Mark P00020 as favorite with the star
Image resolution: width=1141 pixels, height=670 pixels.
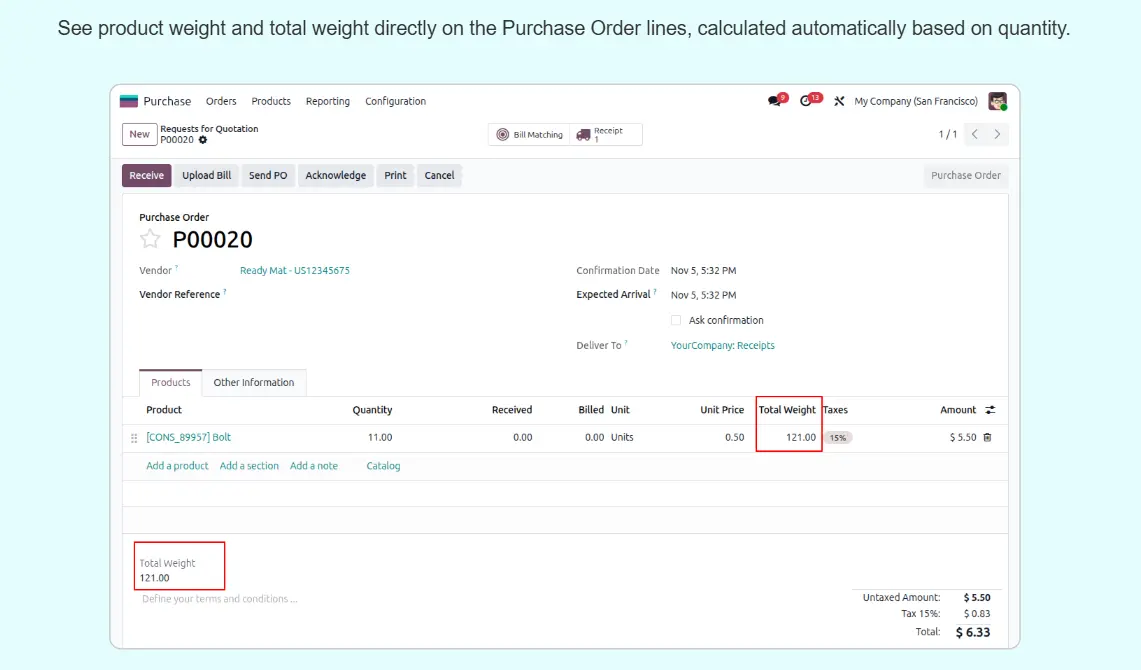(x=150, y=239)
